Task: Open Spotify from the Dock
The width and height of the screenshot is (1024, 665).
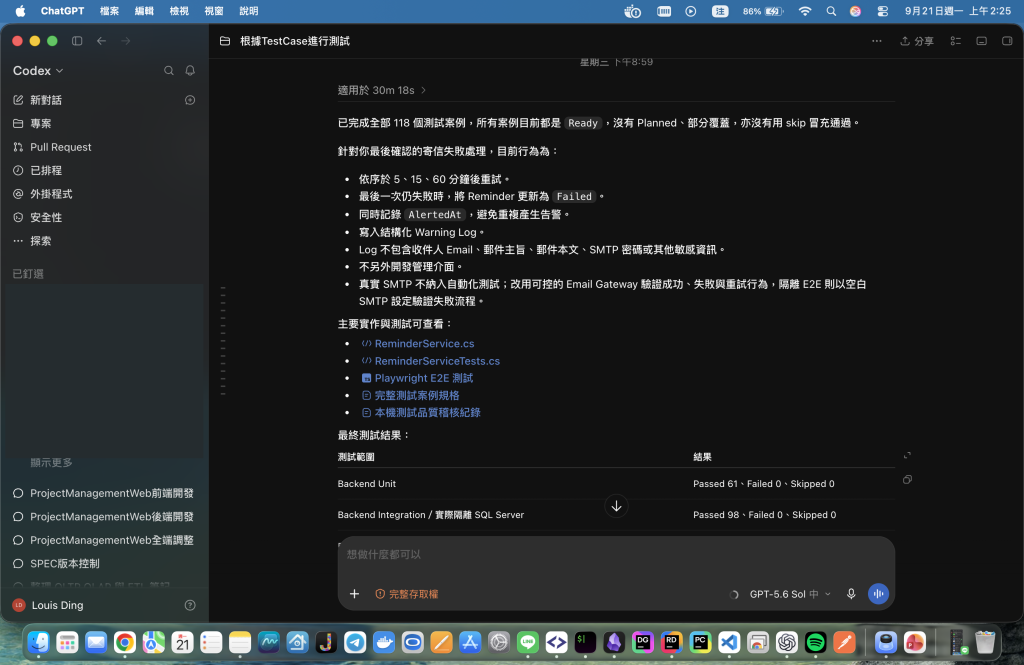Action: coord(815,643)
